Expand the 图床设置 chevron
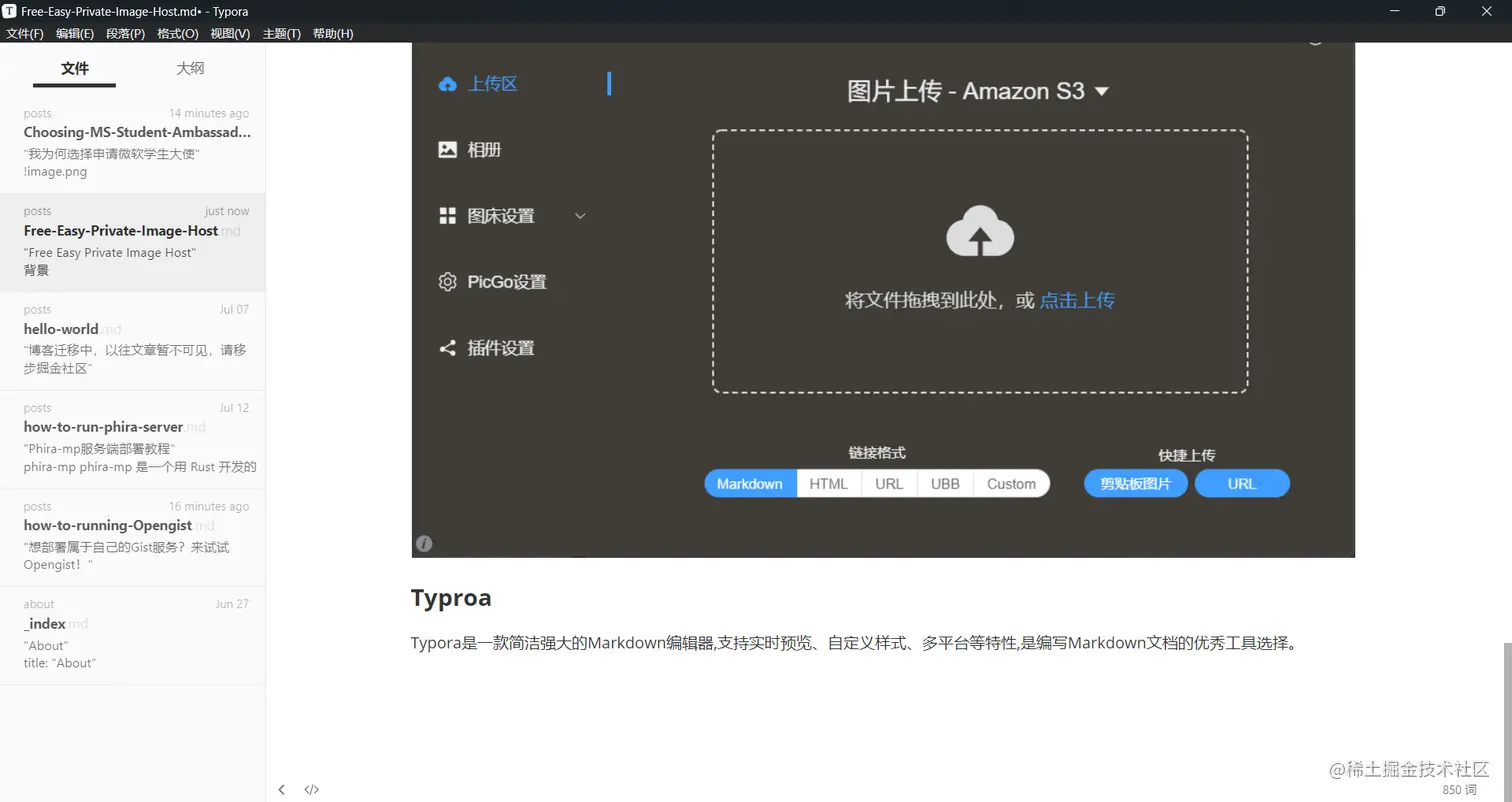 (x=579, y=216)
